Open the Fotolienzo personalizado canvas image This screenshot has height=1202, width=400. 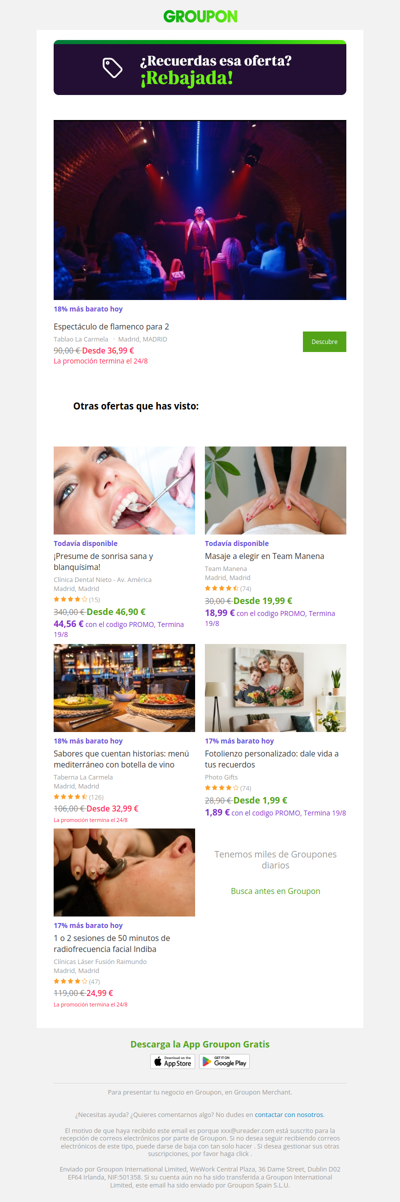coord(275,688)
